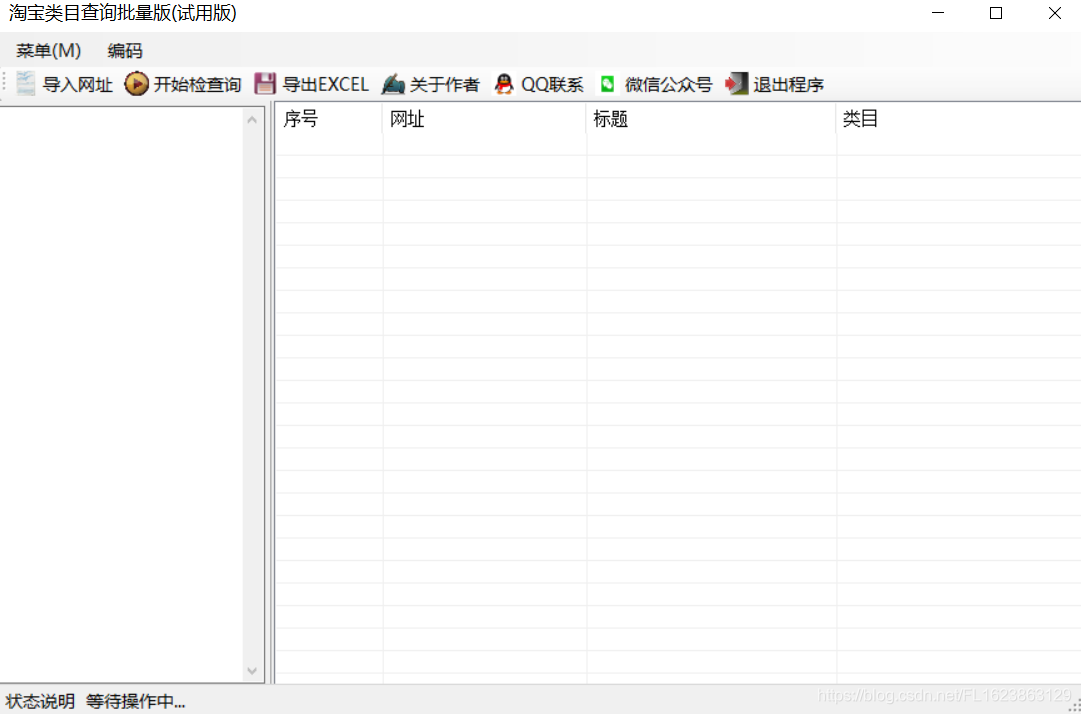Click the QQ penguin icon

(505, 84)
